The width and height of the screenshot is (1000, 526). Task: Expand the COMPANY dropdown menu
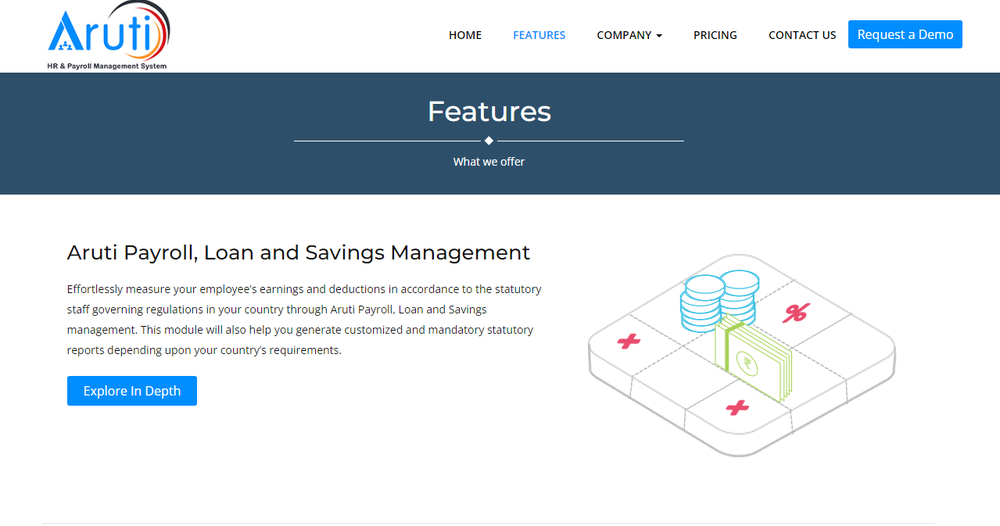pyautogui.click(x=629, y=35)
